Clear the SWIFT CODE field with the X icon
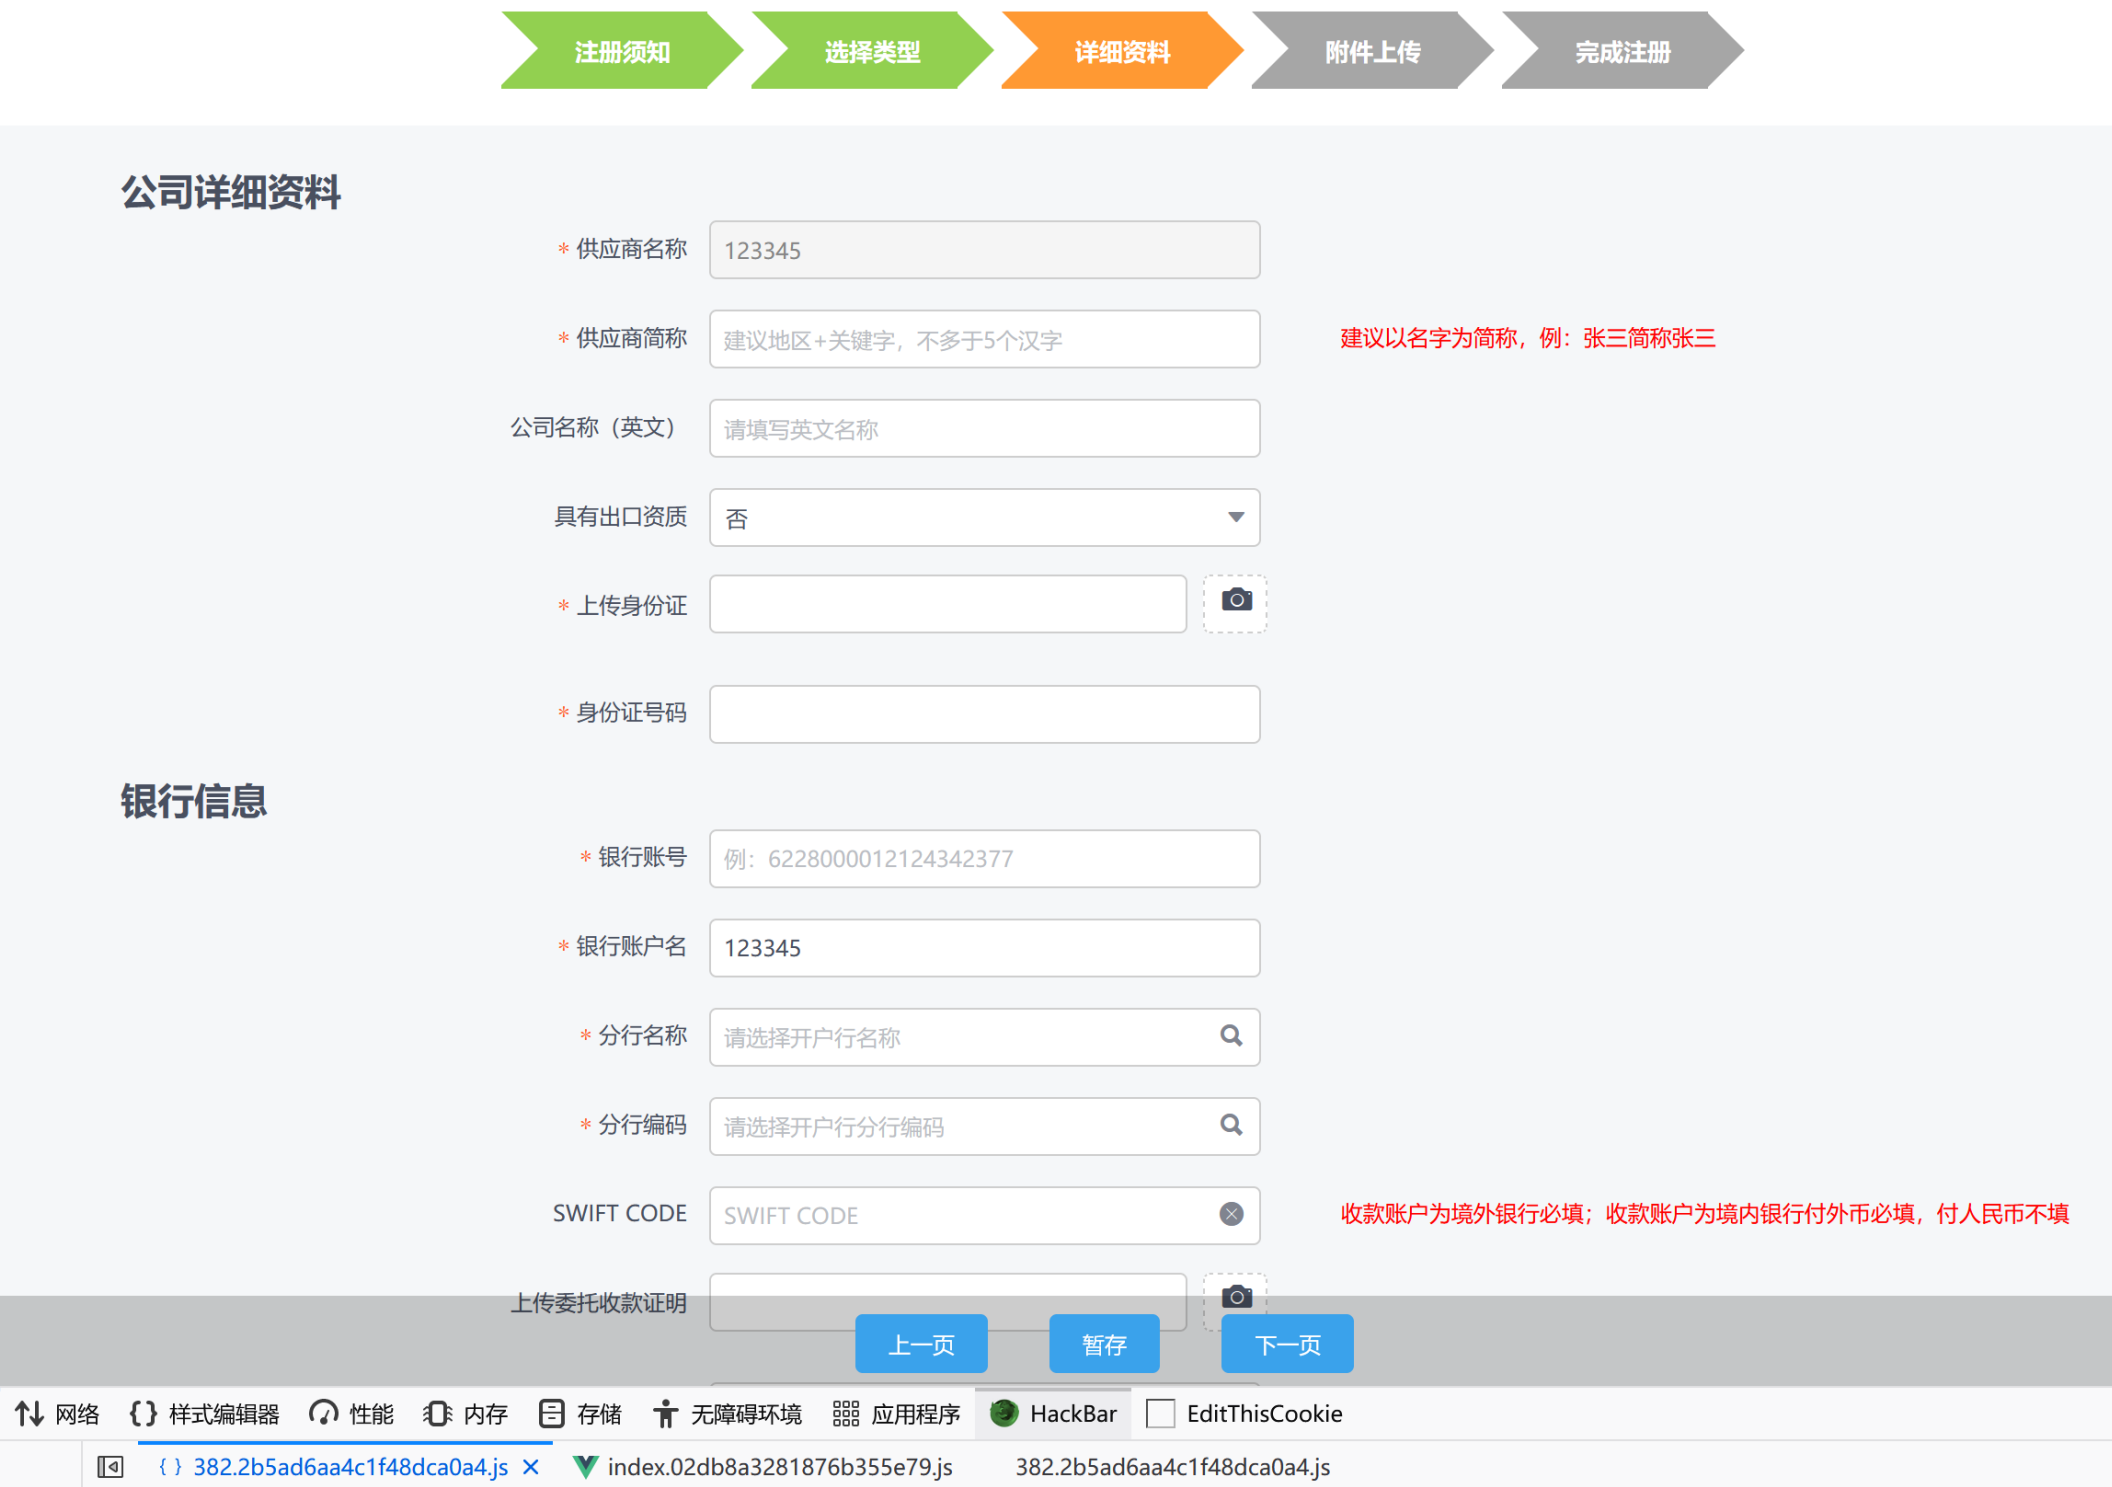Image resolution: width=2112 pixels, height=1487 pixels. coord(1229,1214)
